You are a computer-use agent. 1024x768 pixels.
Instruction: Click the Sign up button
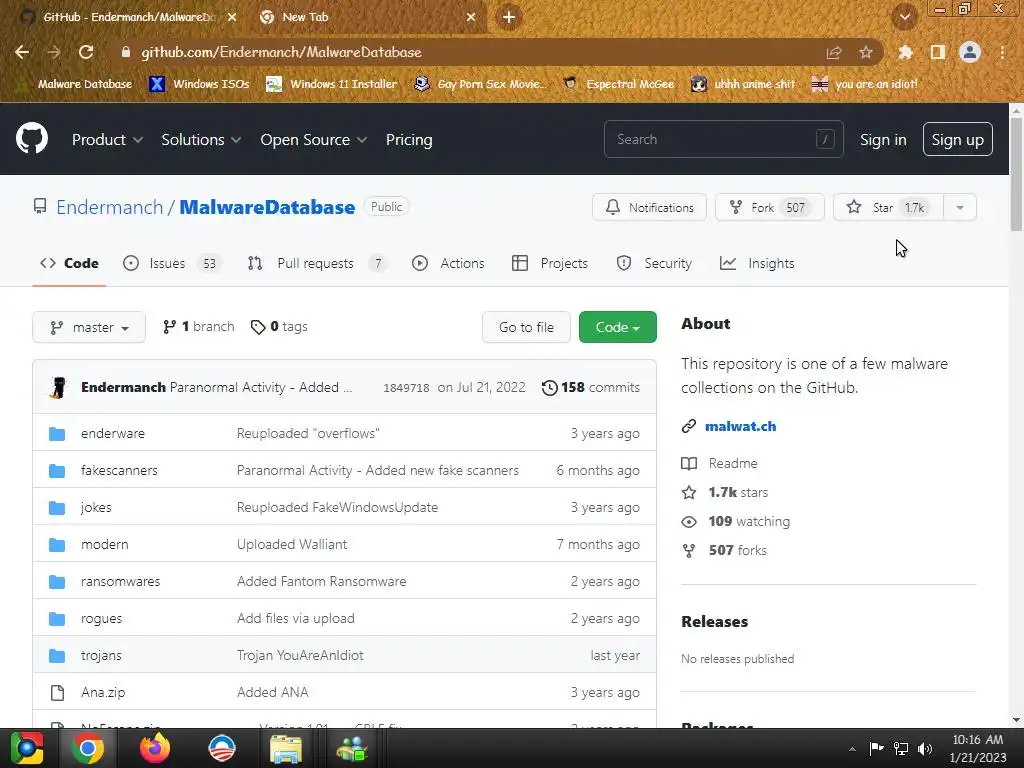(957, 139)
